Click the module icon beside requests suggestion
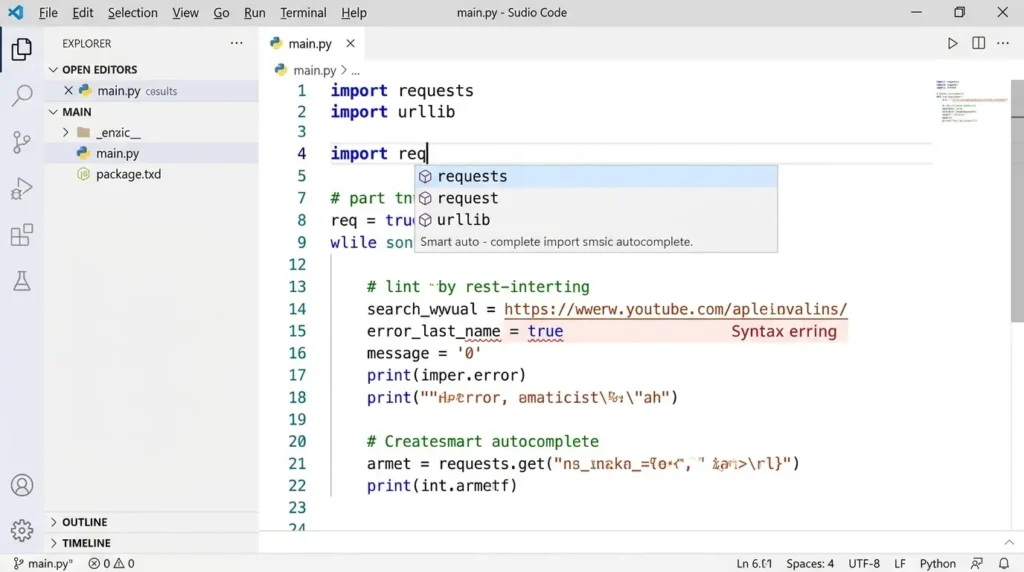Image resolution: width=1024 pixels, height=572 pixels. [x=425, y=176]
